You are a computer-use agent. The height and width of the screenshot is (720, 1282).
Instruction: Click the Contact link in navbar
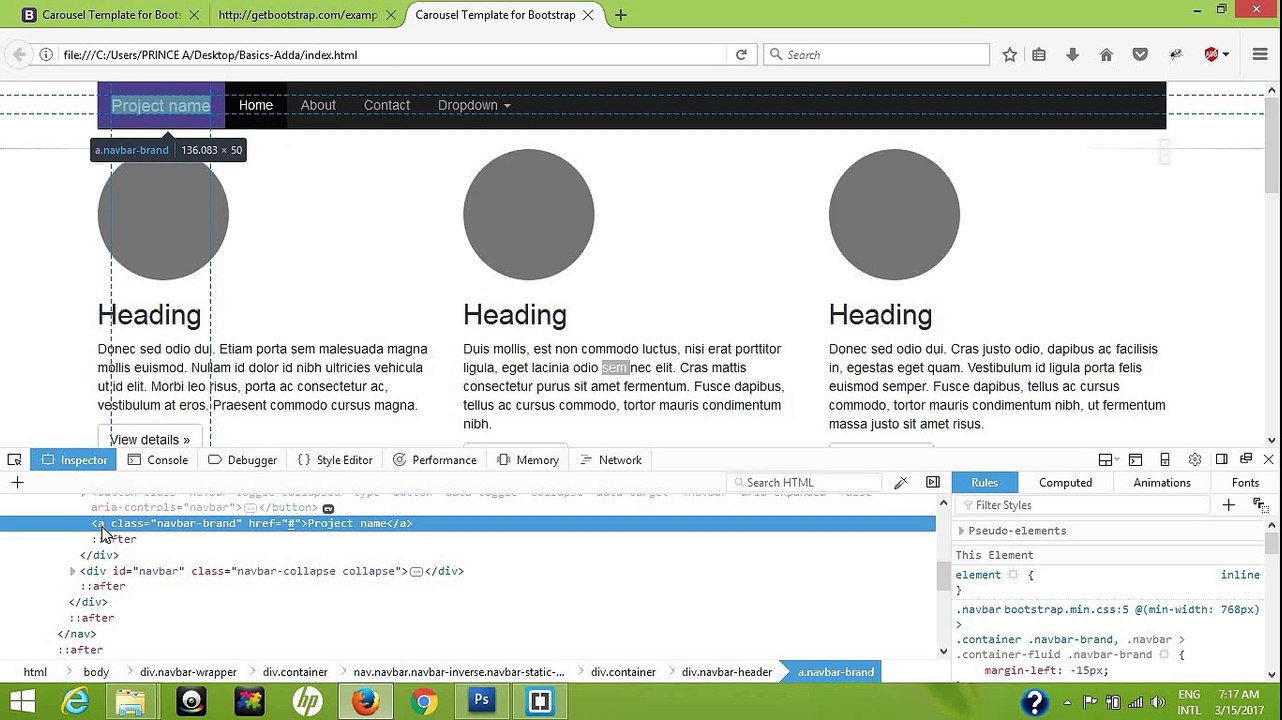tap(387, 105)
